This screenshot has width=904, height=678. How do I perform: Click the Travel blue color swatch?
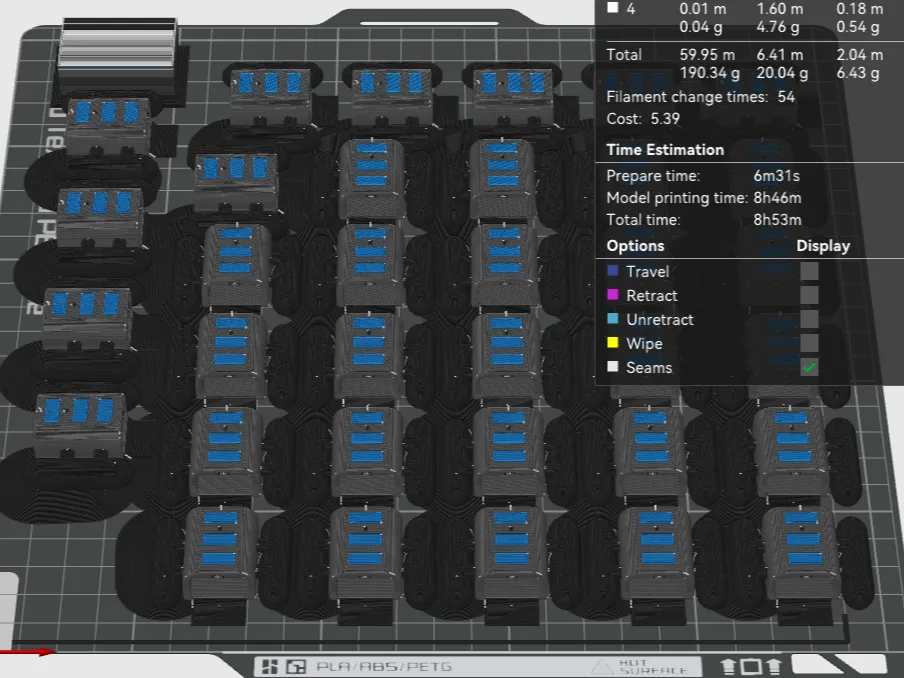(613, 270)
